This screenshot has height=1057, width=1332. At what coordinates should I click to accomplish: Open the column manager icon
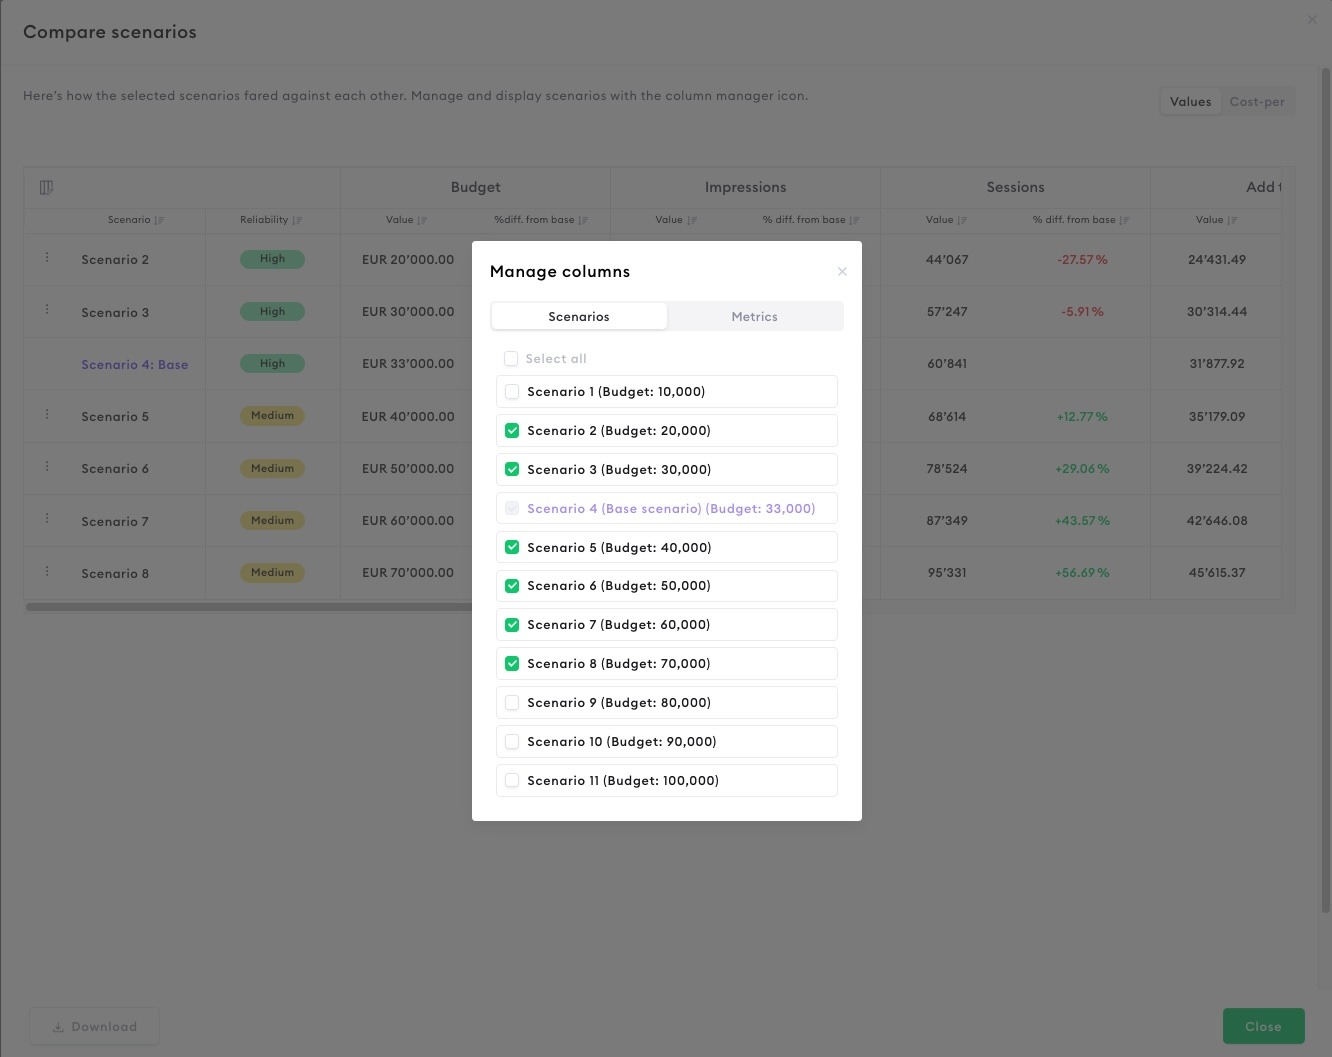(x=46, y=187)
